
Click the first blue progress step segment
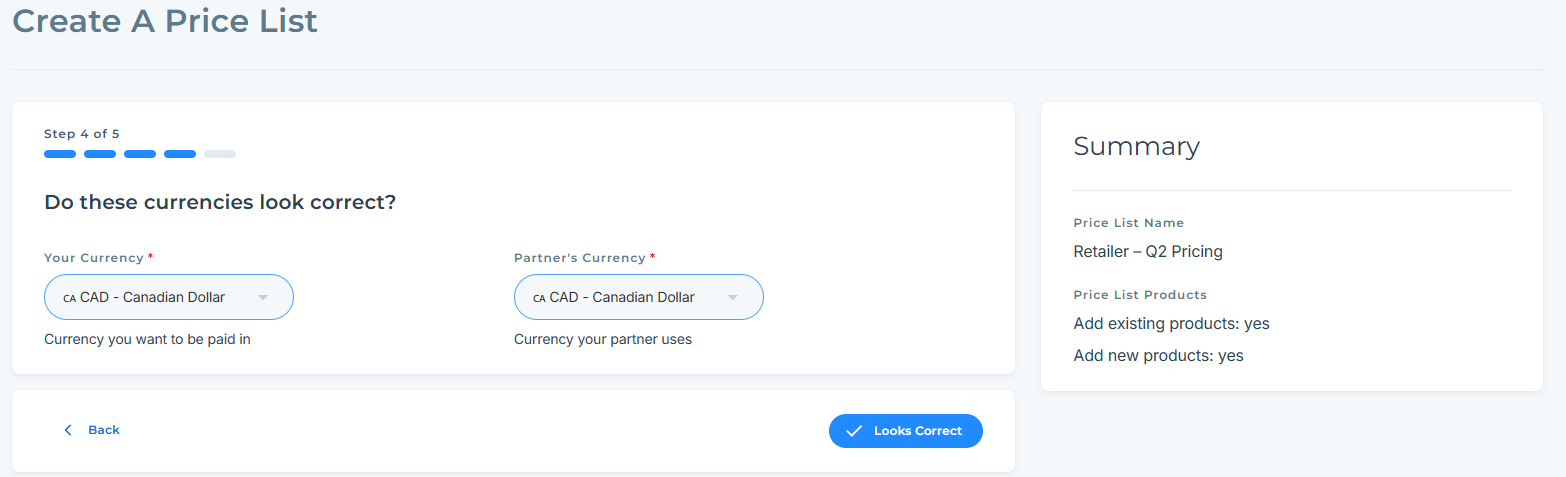click(x=60, y=154)
